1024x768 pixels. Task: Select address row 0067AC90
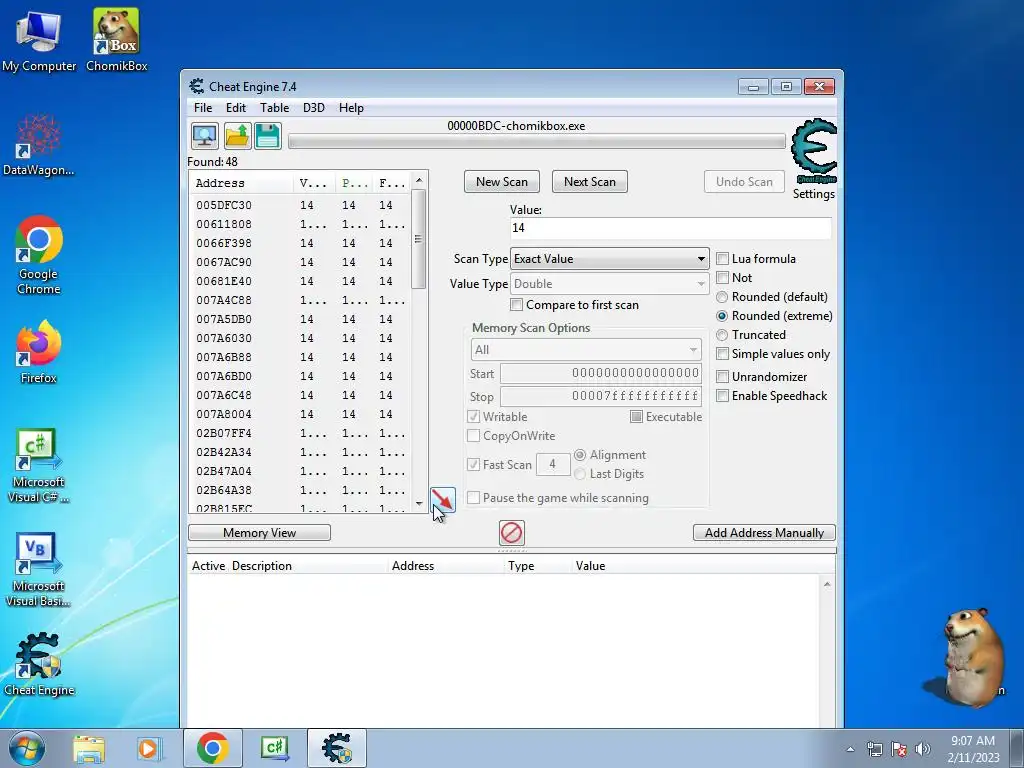(x=301, y=262)
